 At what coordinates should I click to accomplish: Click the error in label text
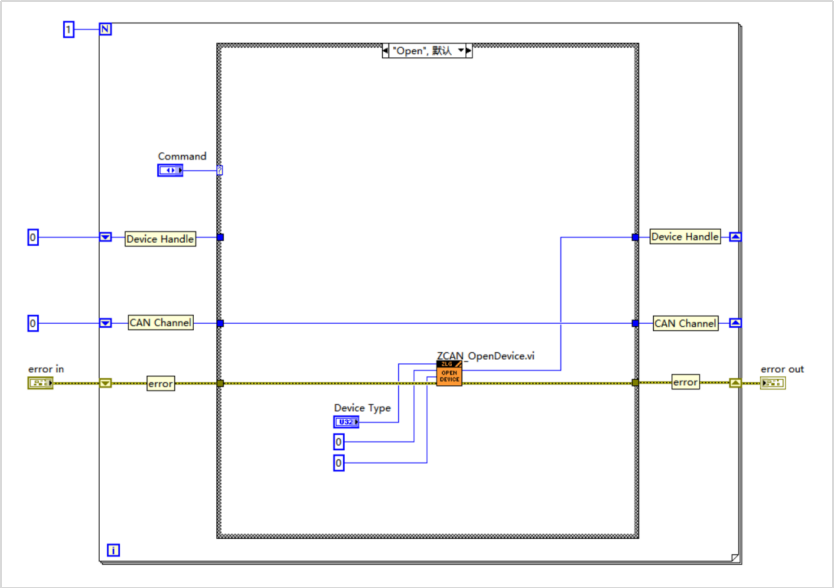tap(46, 369)
